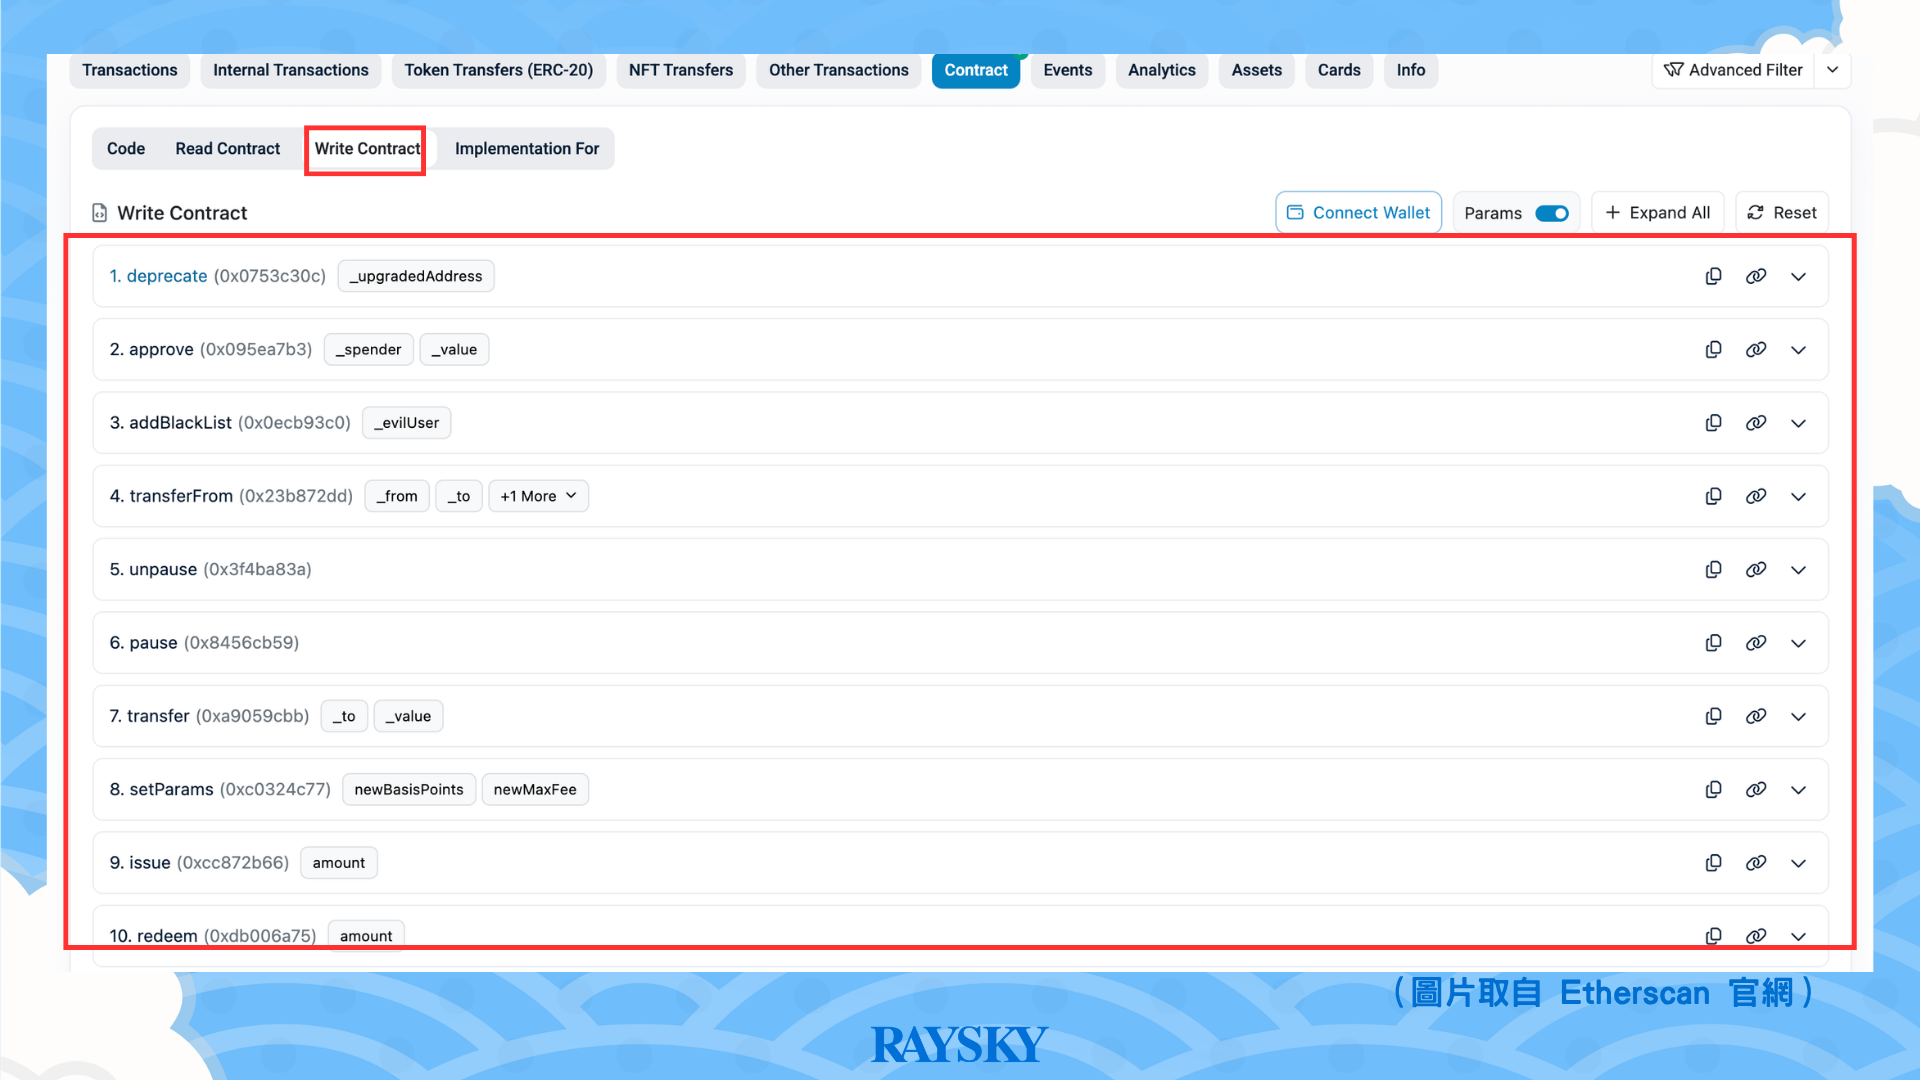Expand the addBlackList function row
This screenshot has width=1920, height=1080.
coord(1798,424)
